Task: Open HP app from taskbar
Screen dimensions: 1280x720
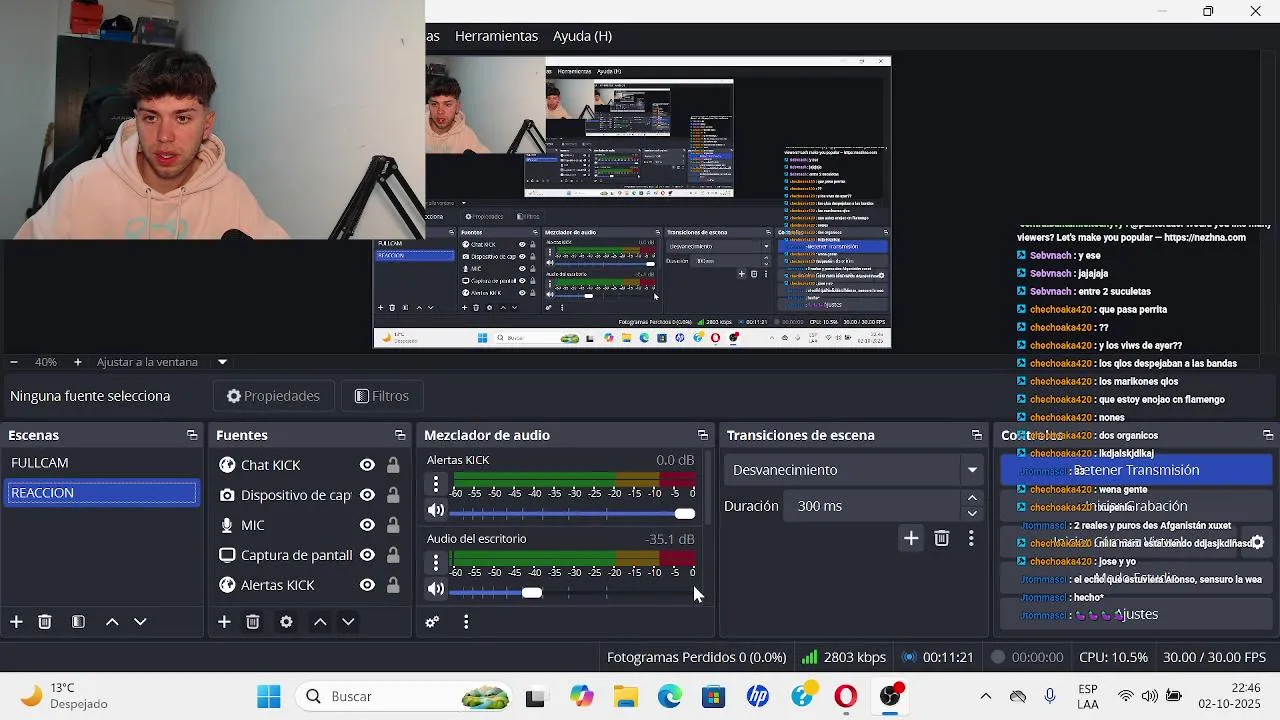Action: 758,696
